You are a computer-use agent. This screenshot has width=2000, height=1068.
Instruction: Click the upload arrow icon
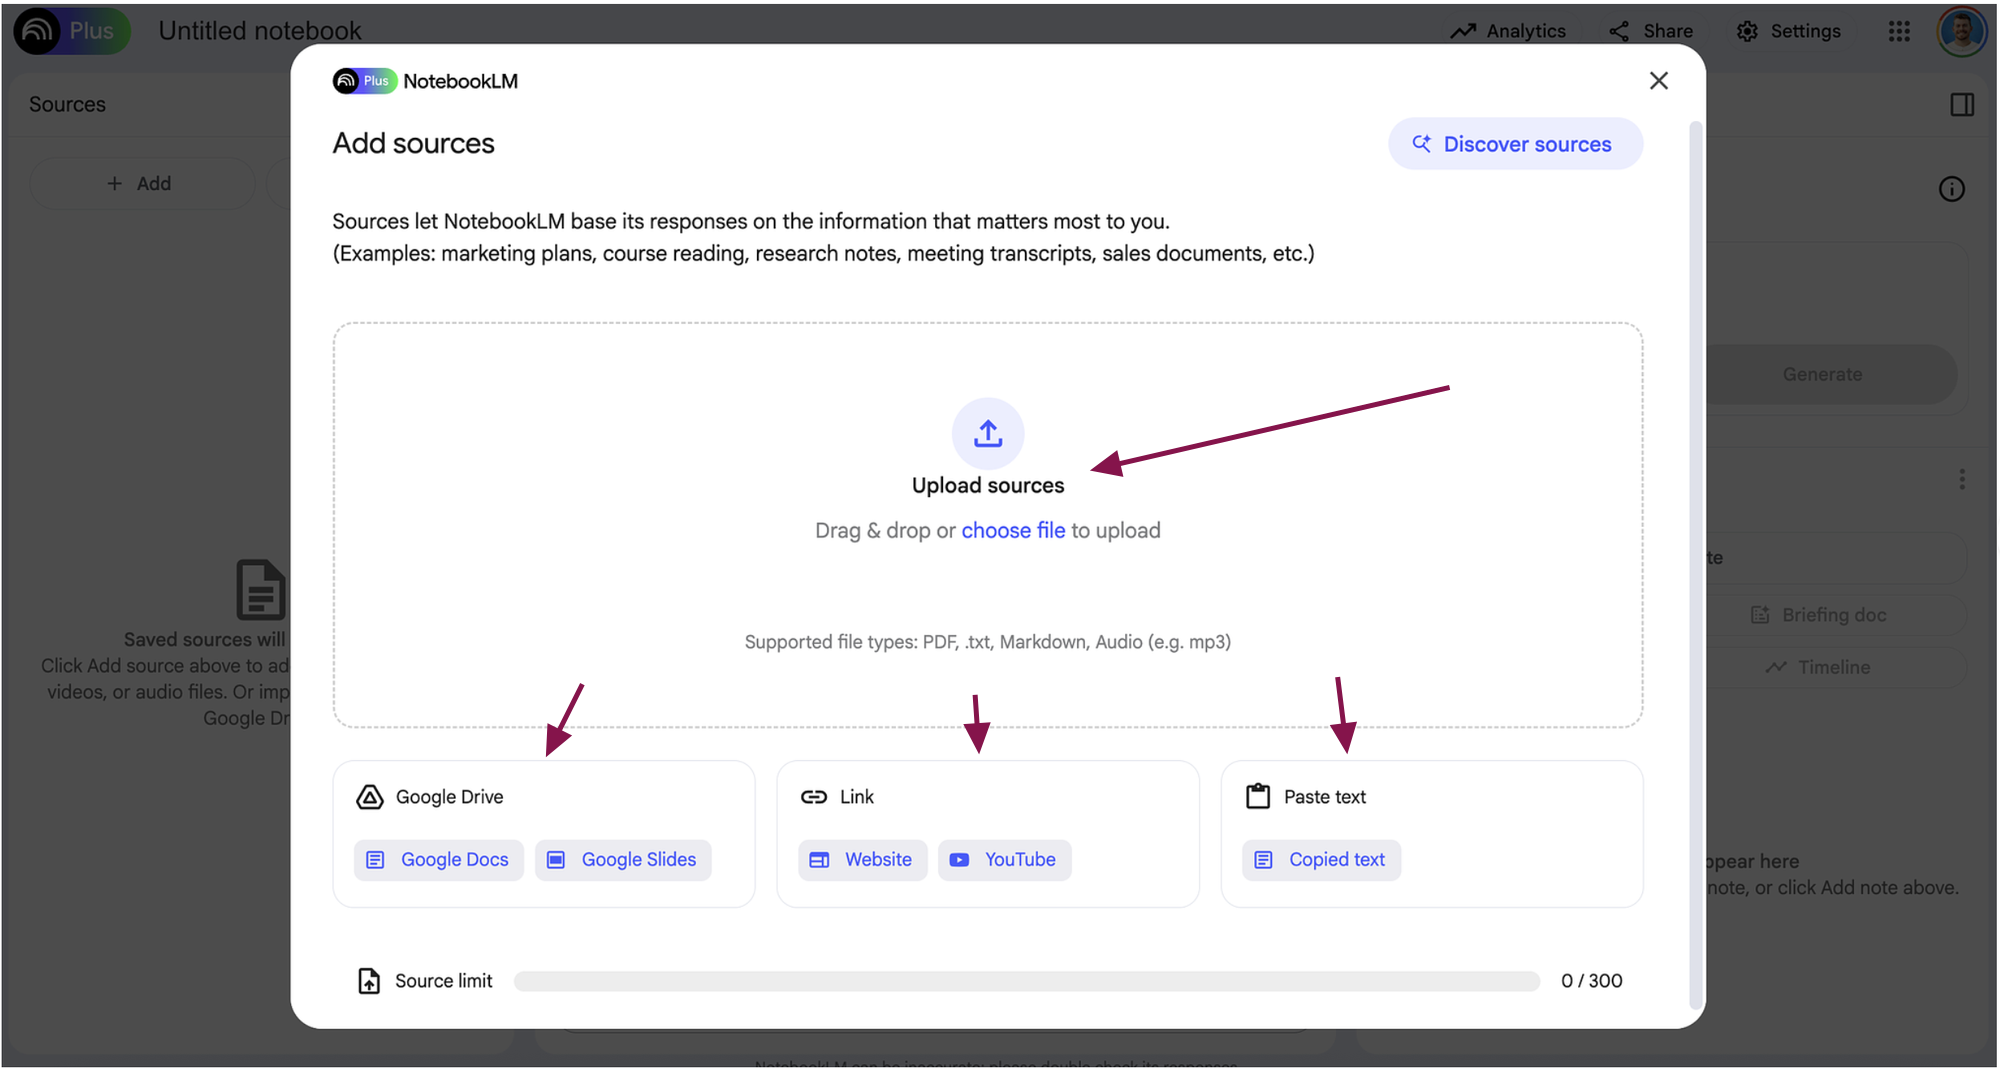coord(987,433)
